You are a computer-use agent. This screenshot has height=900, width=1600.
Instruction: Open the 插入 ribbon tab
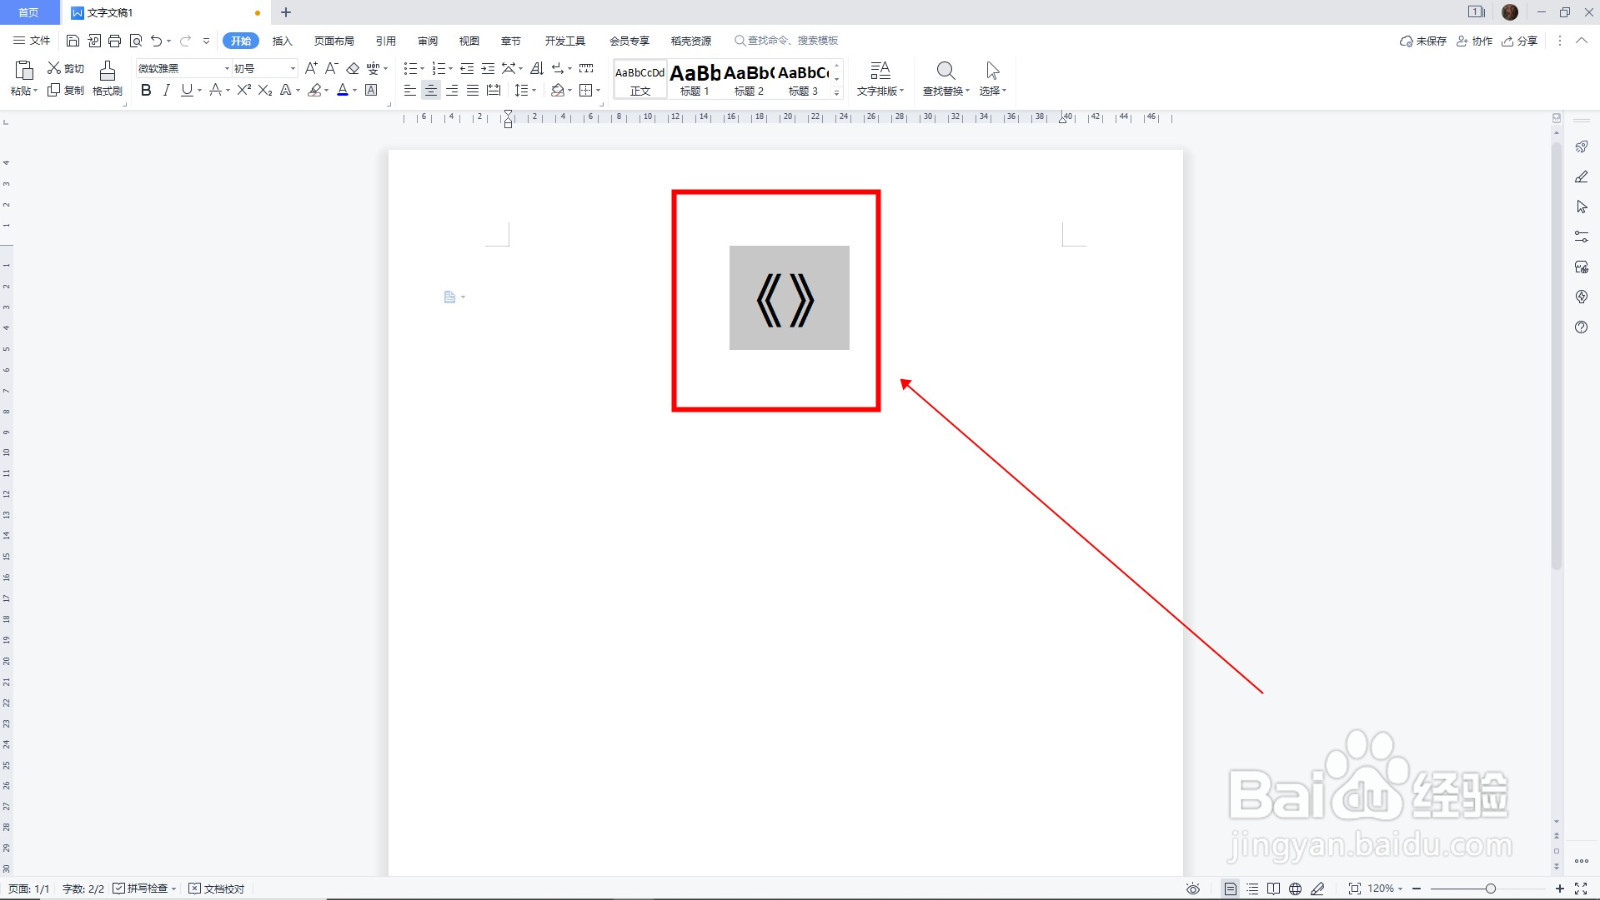click(x=282, y=41)
